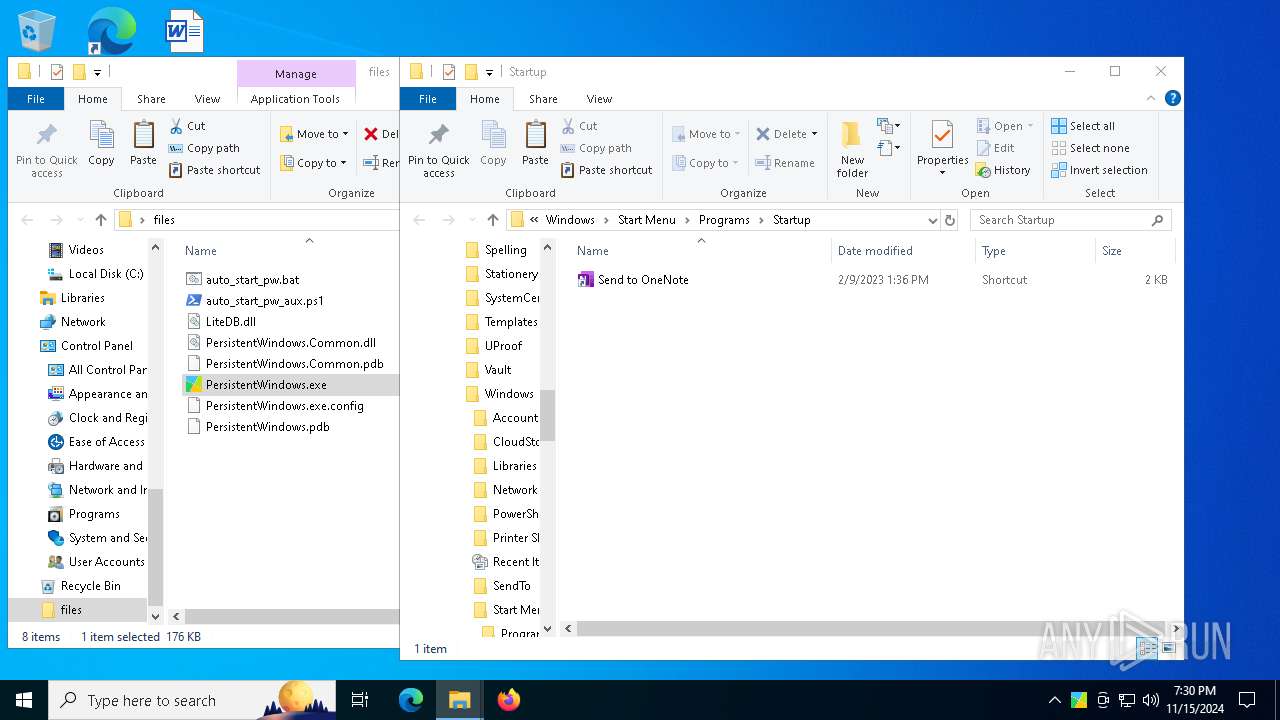Click Start Menu breadcrumb in address bar
Viewport: 1280px width, 720px height.
click(646, 220)
